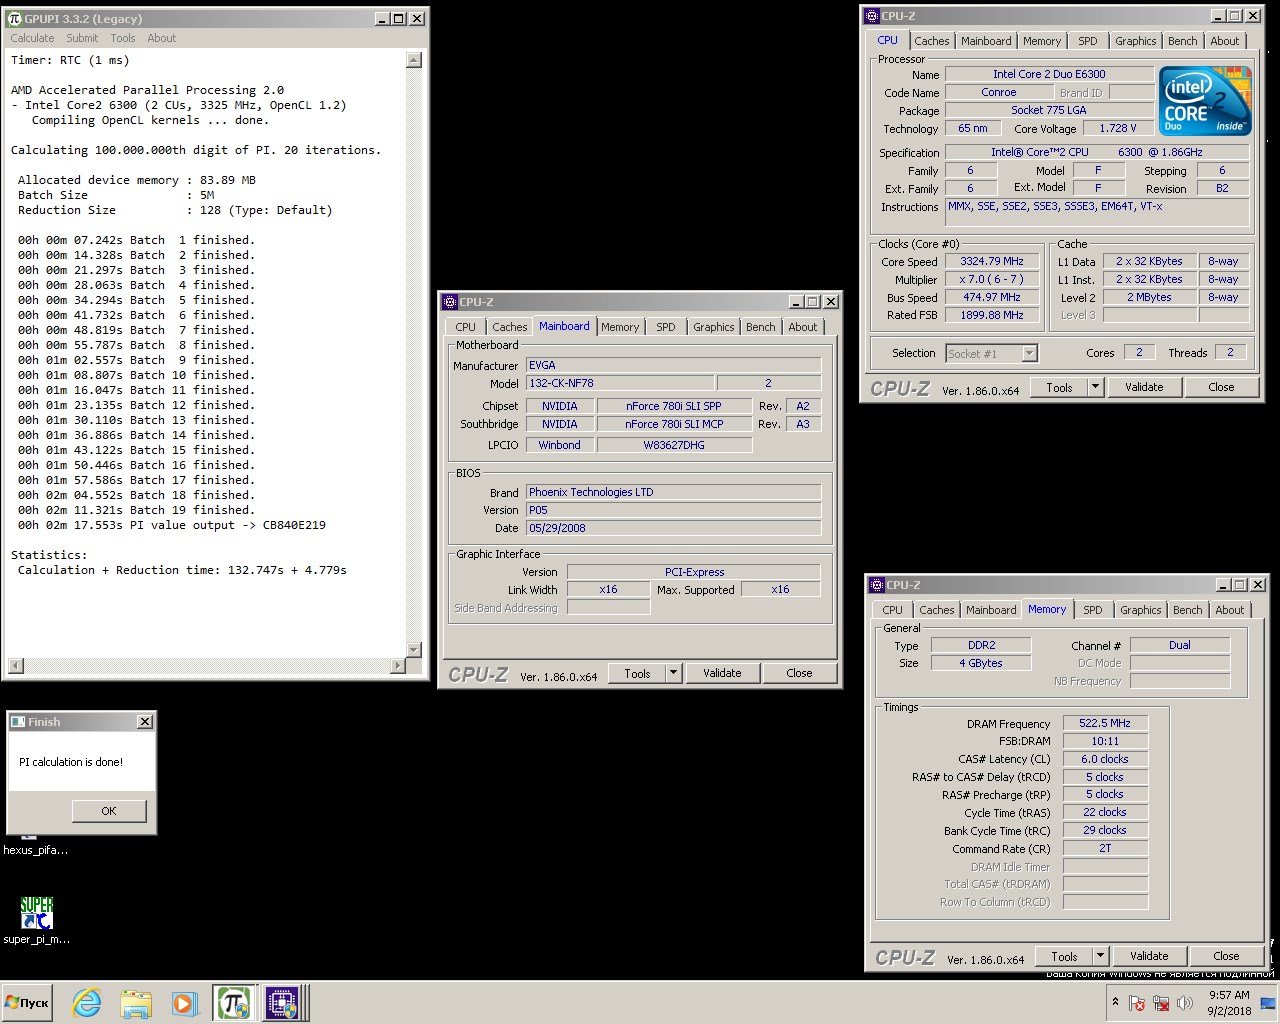Click the network tray icon with red X
This screenshot has height=1024, width=1280.
tap(1161, 1003)
